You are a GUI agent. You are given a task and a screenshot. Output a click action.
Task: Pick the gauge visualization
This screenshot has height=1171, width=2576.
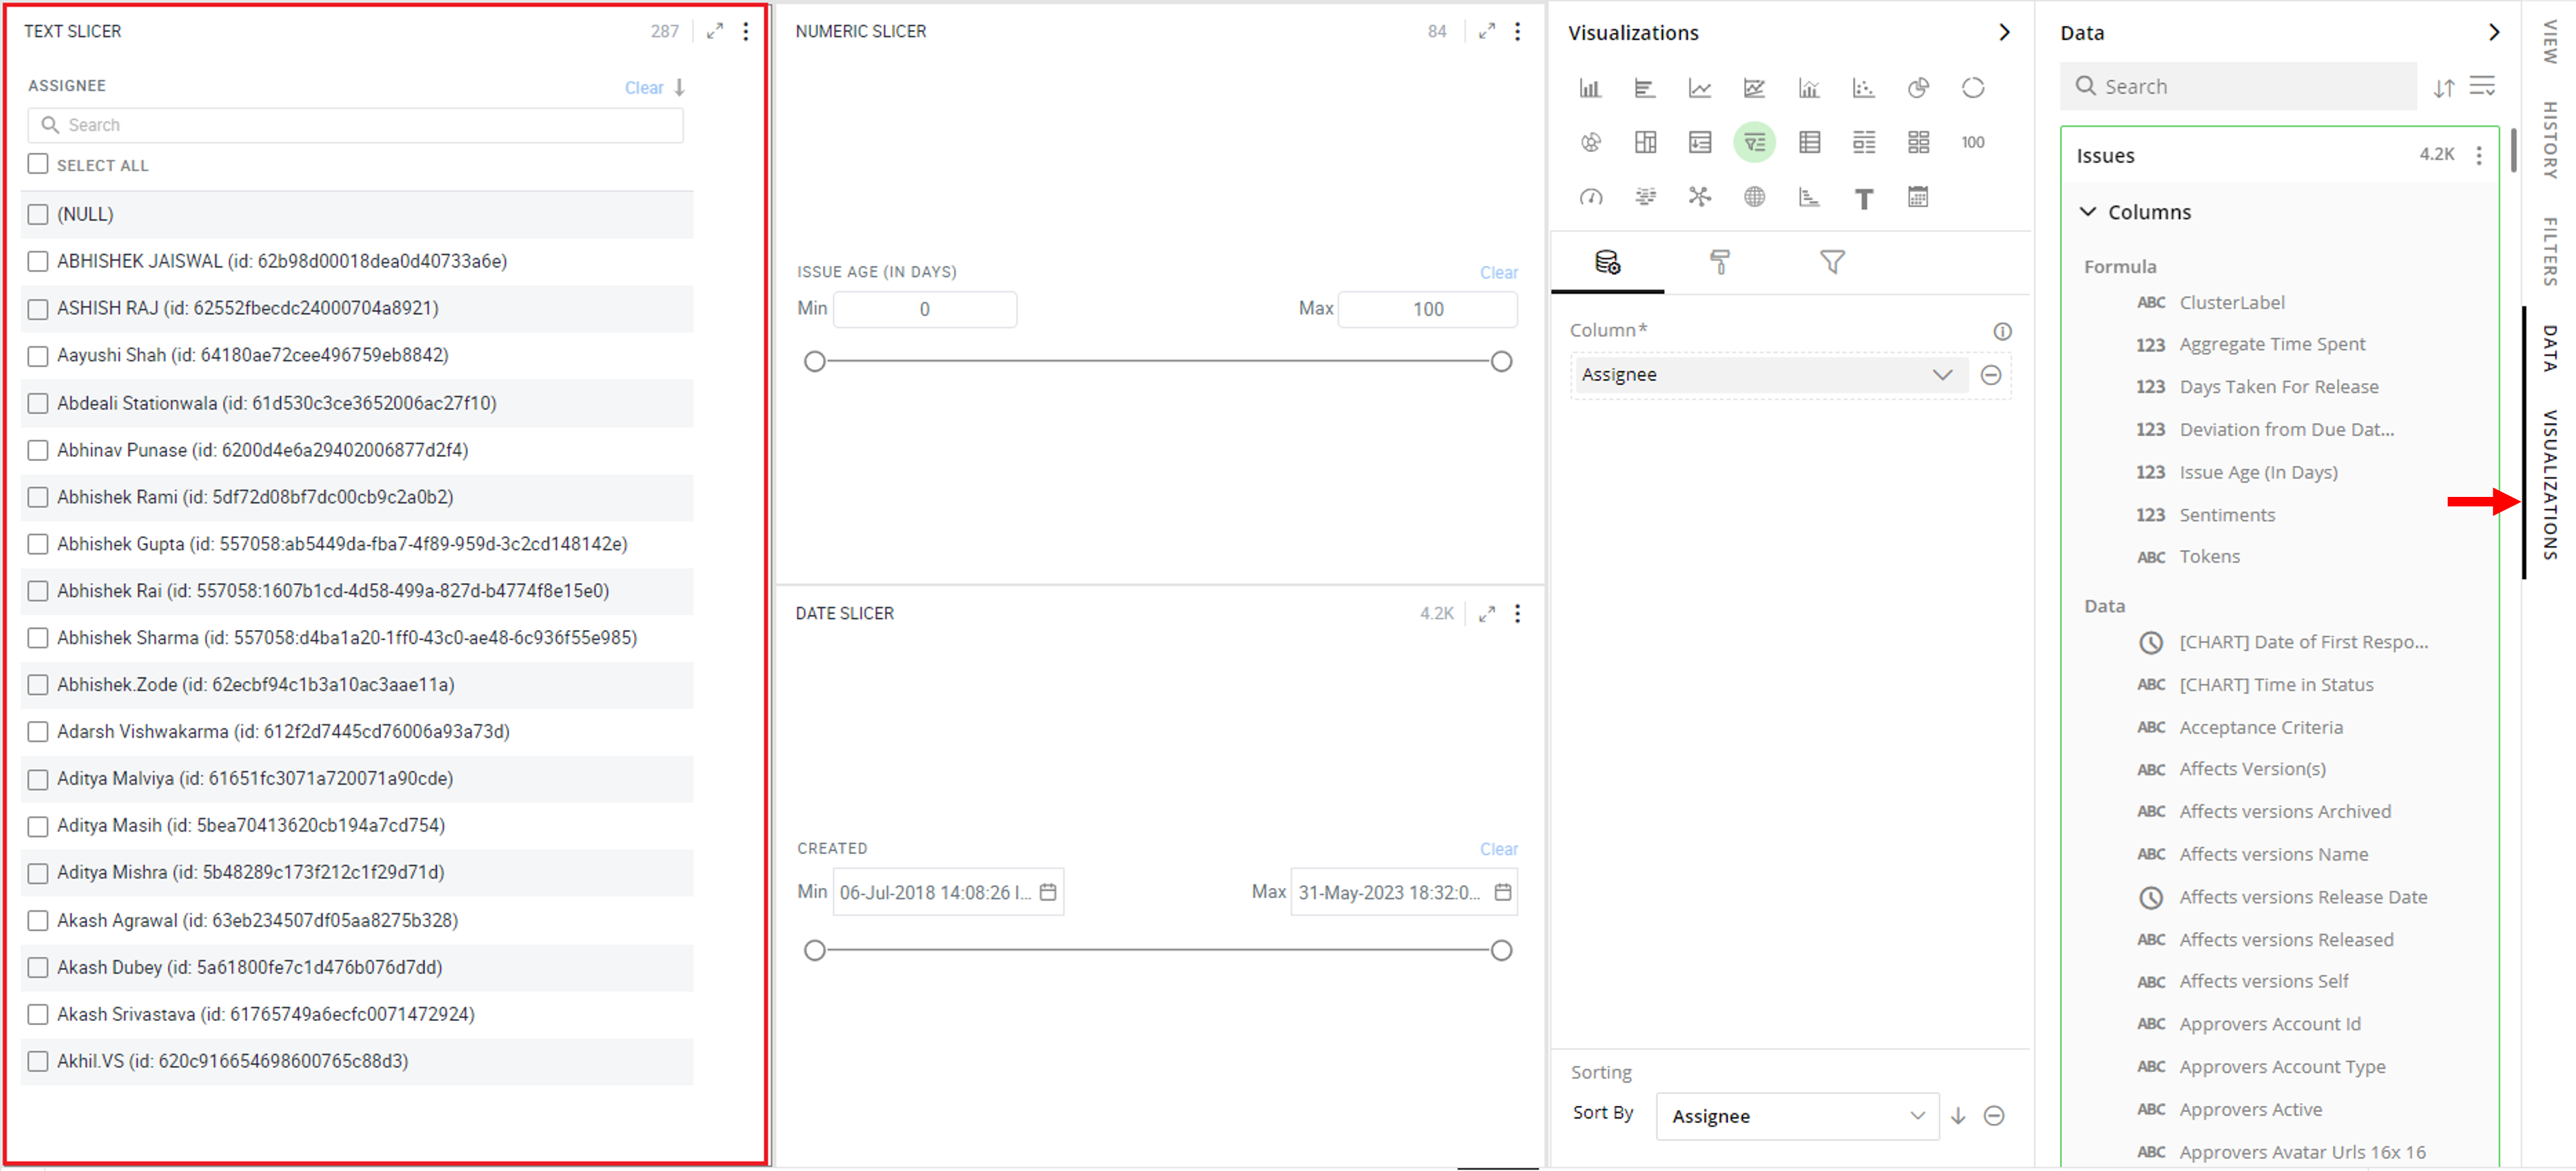1590,197
